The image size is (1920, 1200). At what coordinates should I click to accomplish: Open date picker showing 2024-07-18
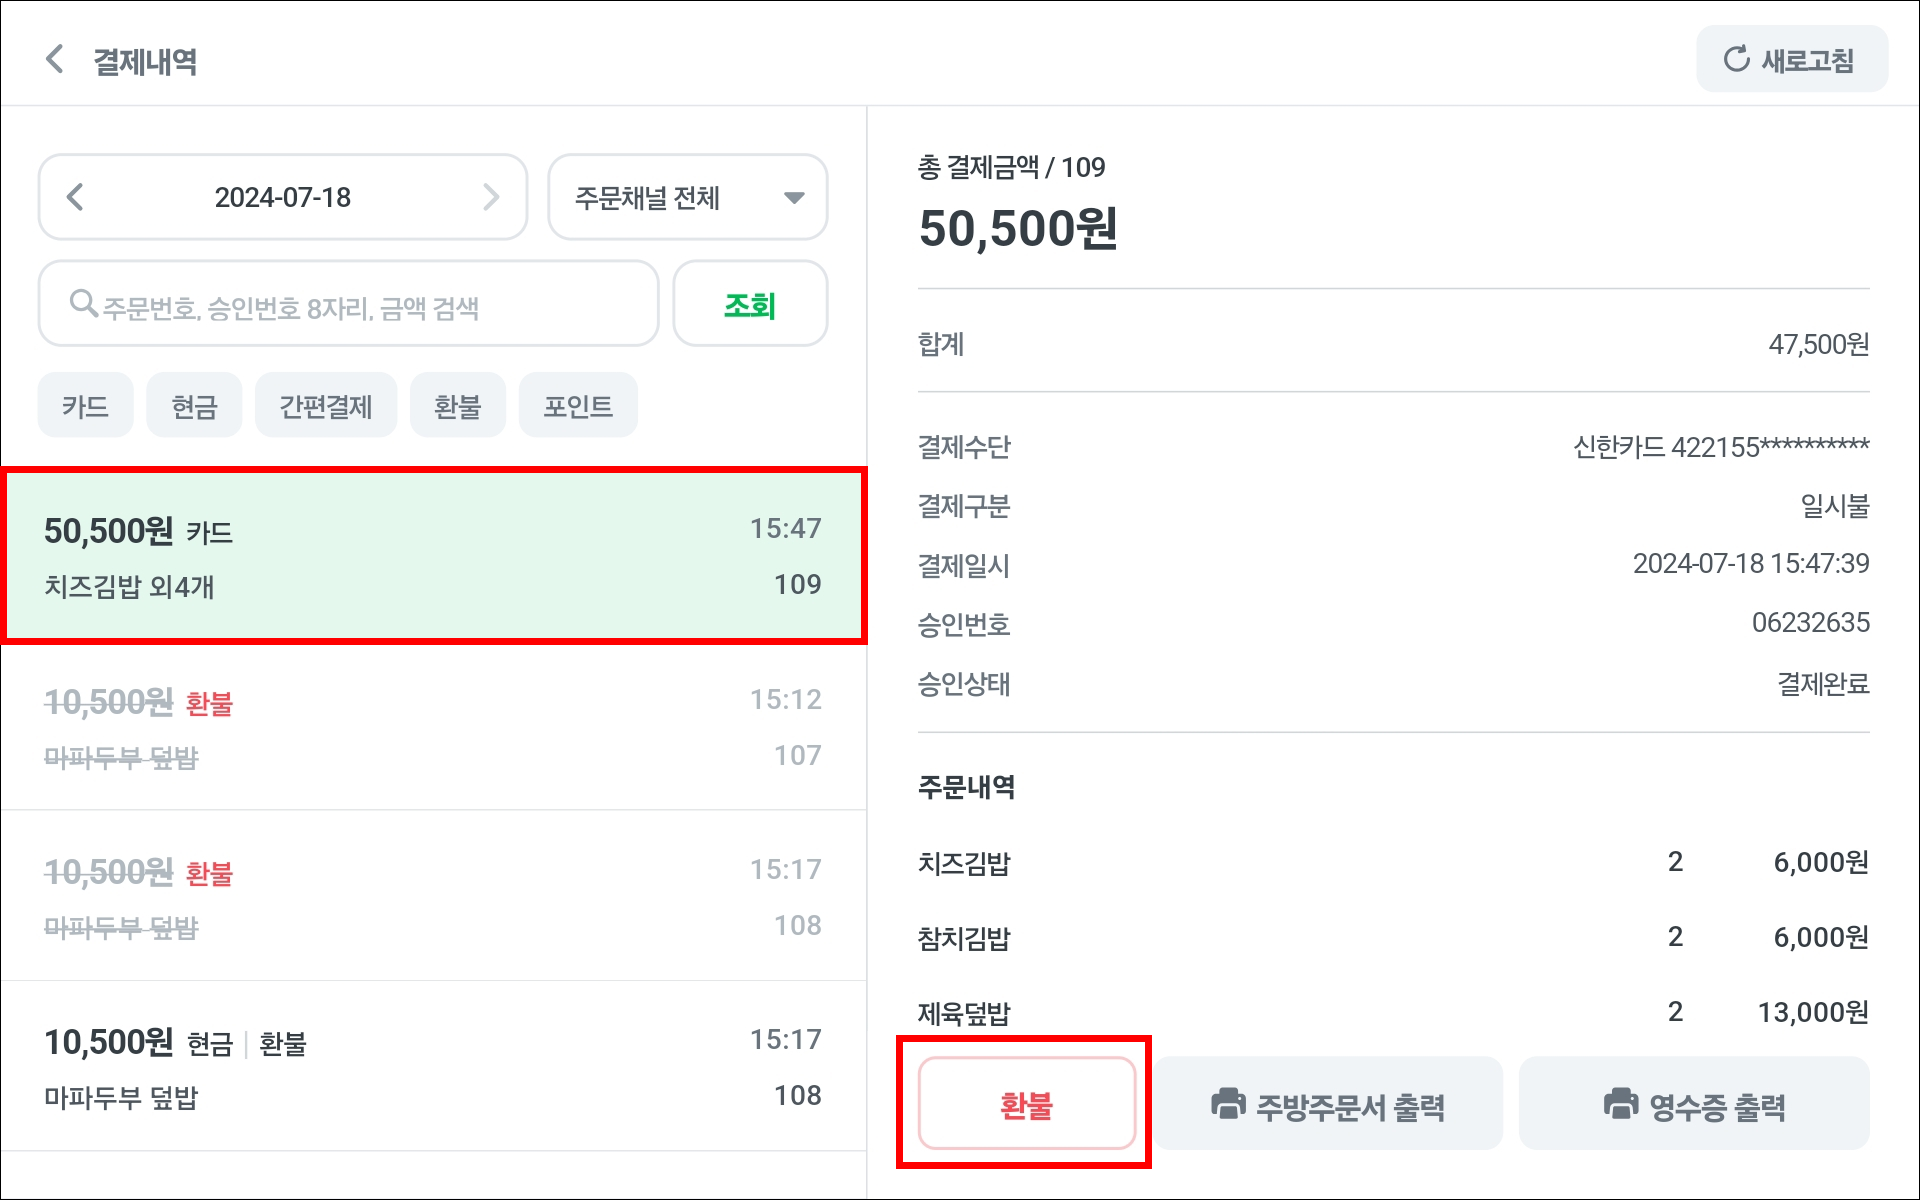point(283,197)
